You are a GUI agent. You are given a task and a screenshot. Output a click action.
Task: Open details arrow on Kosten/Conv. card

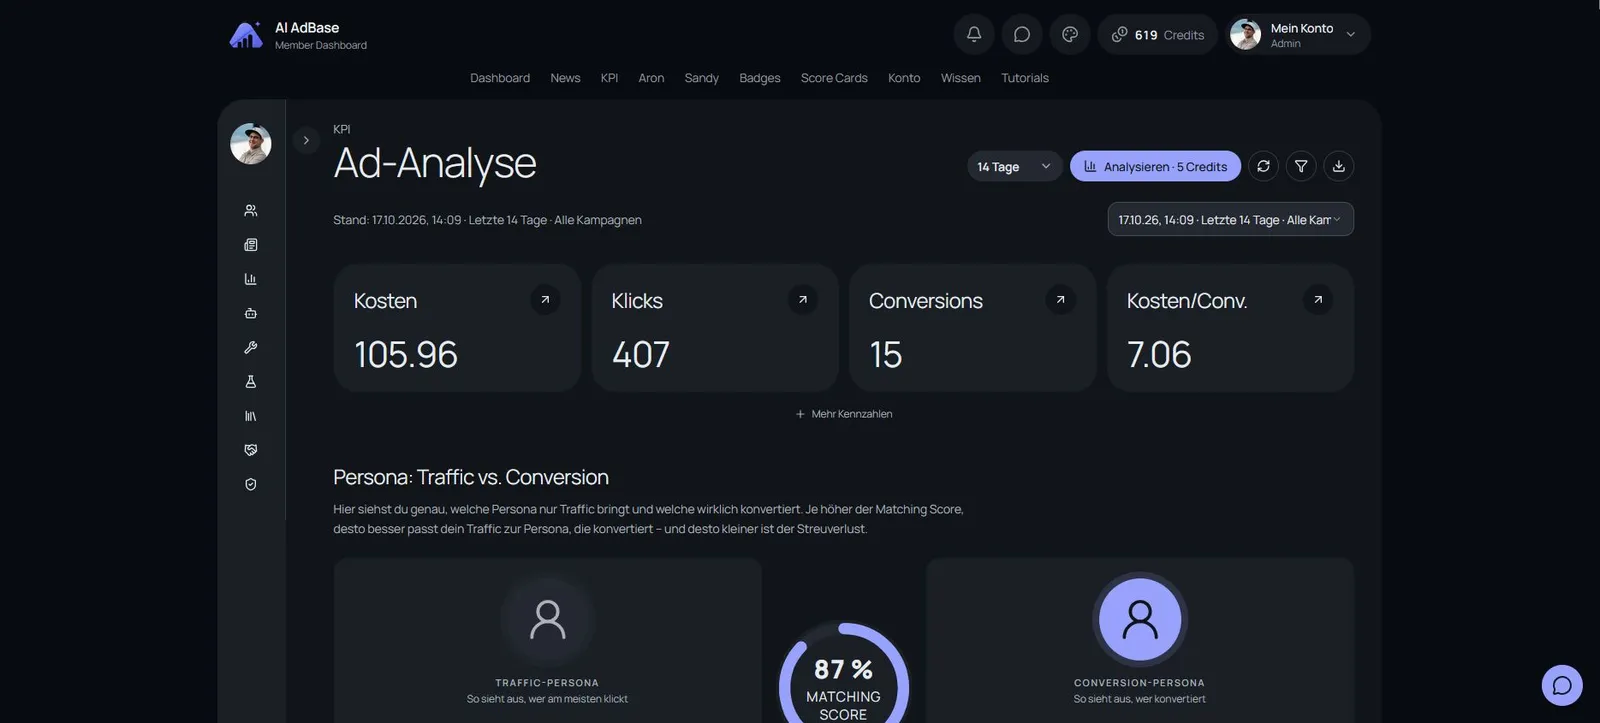pyautogui.click(x=1318, y=299)
